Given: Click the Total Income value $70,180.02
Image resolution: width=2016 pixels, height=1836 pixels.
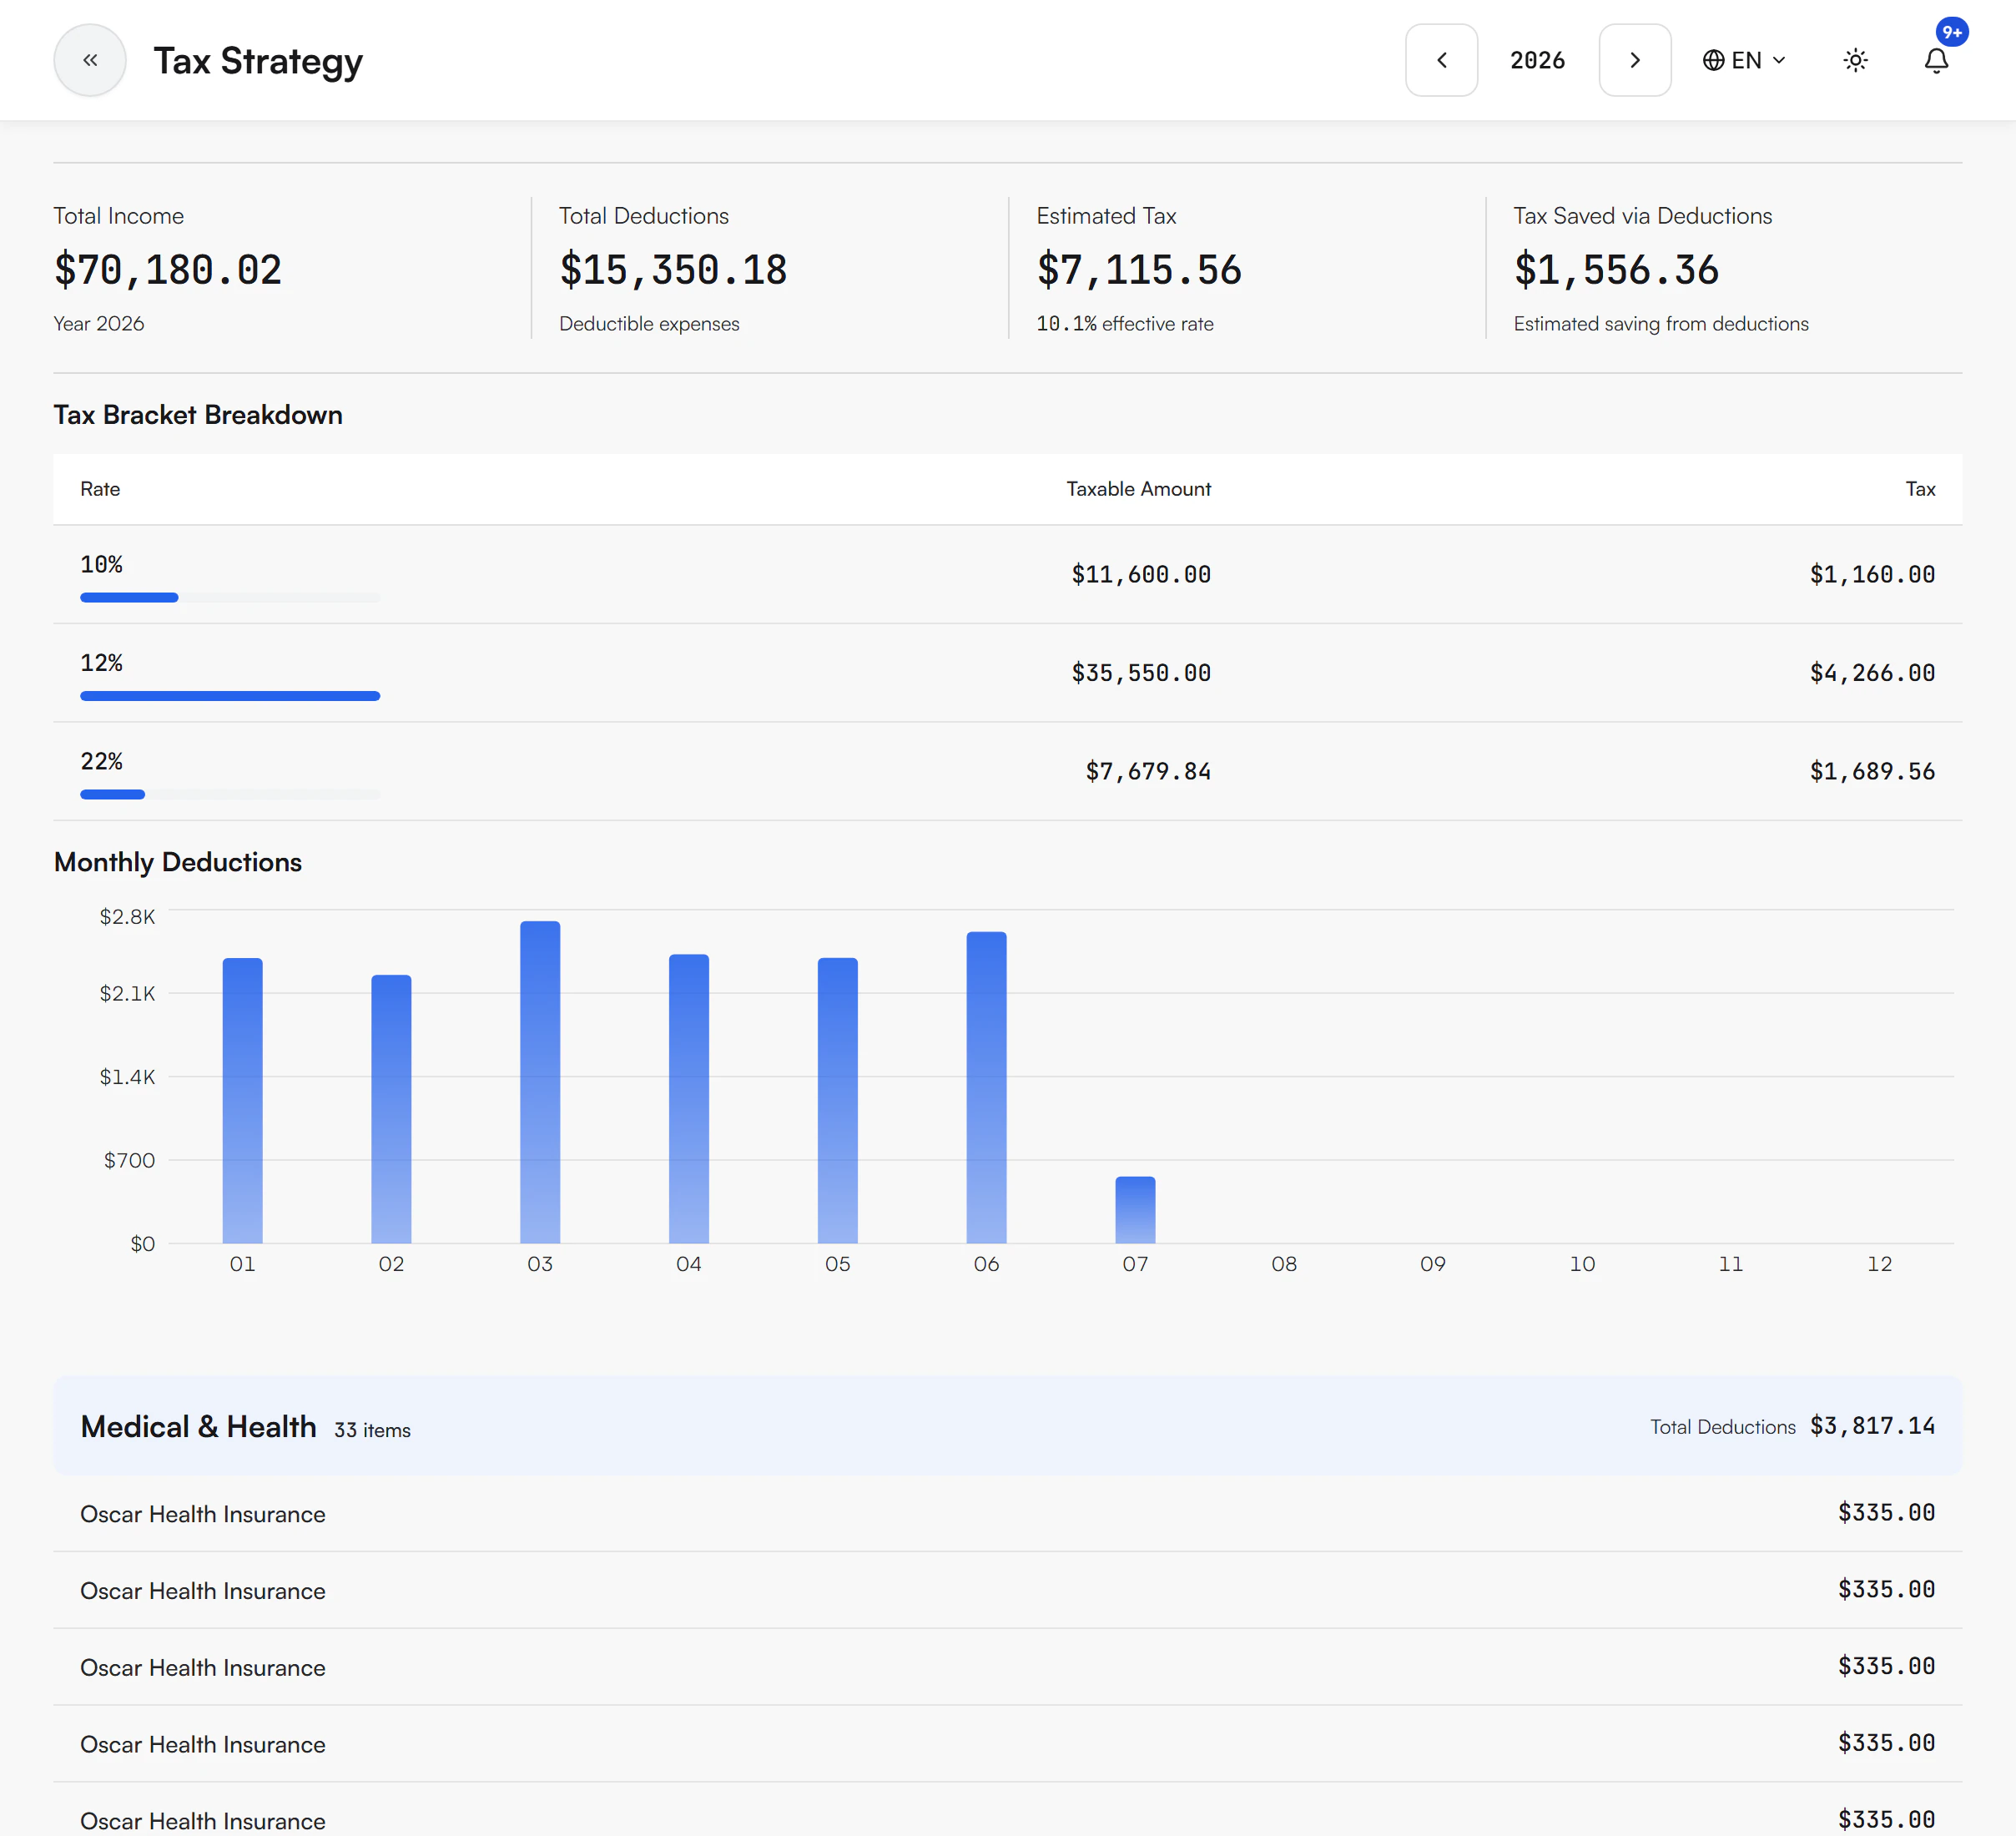Looking at the screenshot, I should pyautogui.click(x=168, y=270).
